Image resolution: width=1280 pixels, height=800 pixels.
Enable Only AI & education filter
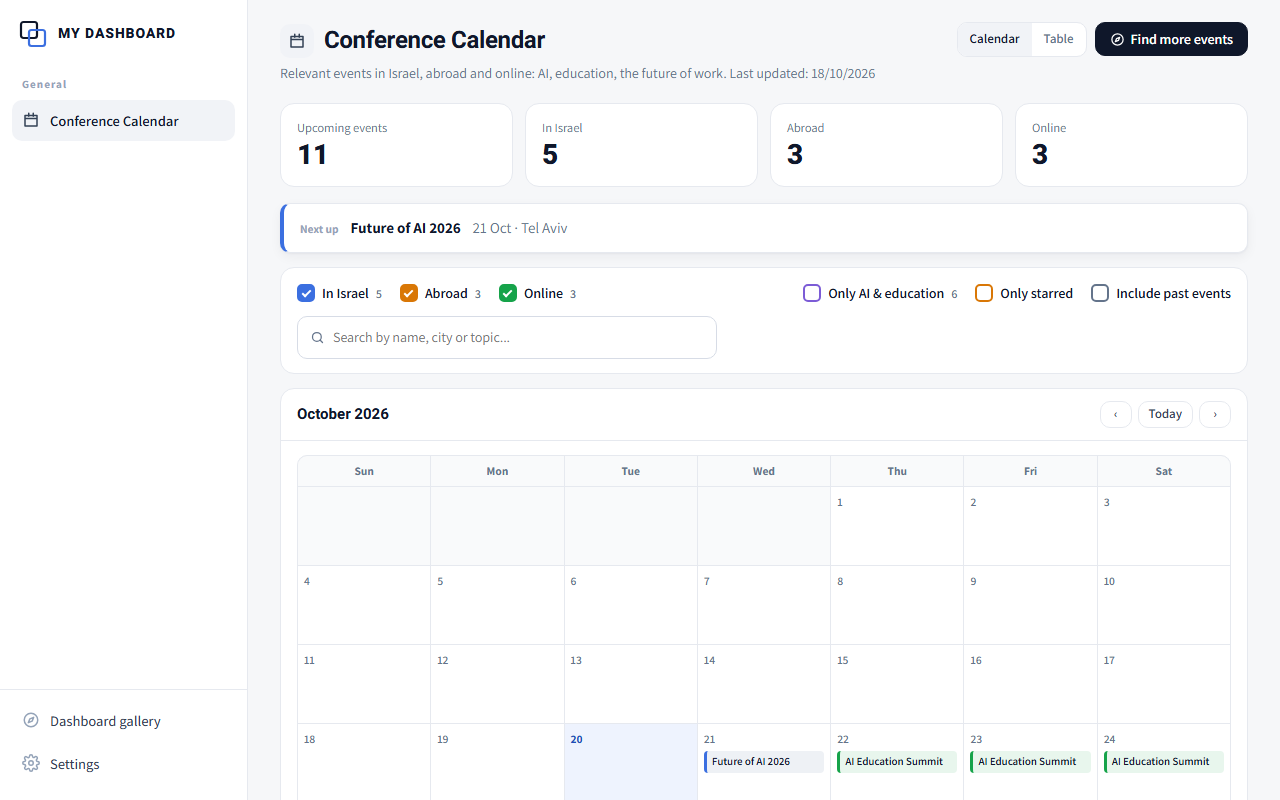tap(812, 293)
